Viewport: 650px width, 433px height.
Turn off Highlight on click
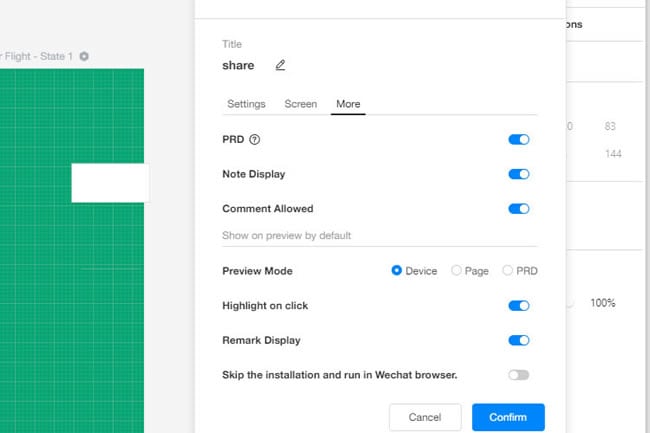pos(519,306)
